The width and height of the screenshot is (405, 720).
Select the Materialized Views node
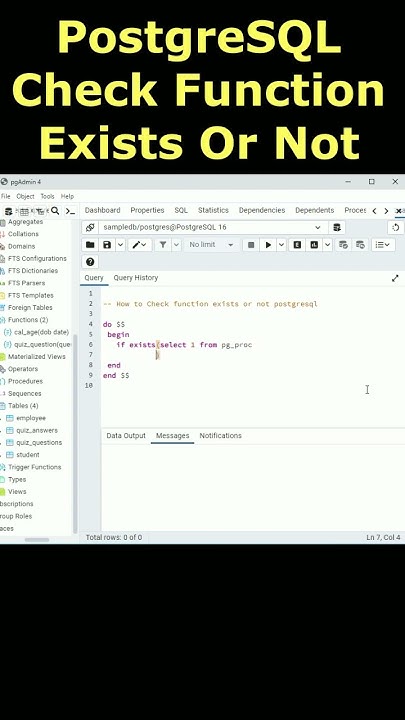[36, 356]
